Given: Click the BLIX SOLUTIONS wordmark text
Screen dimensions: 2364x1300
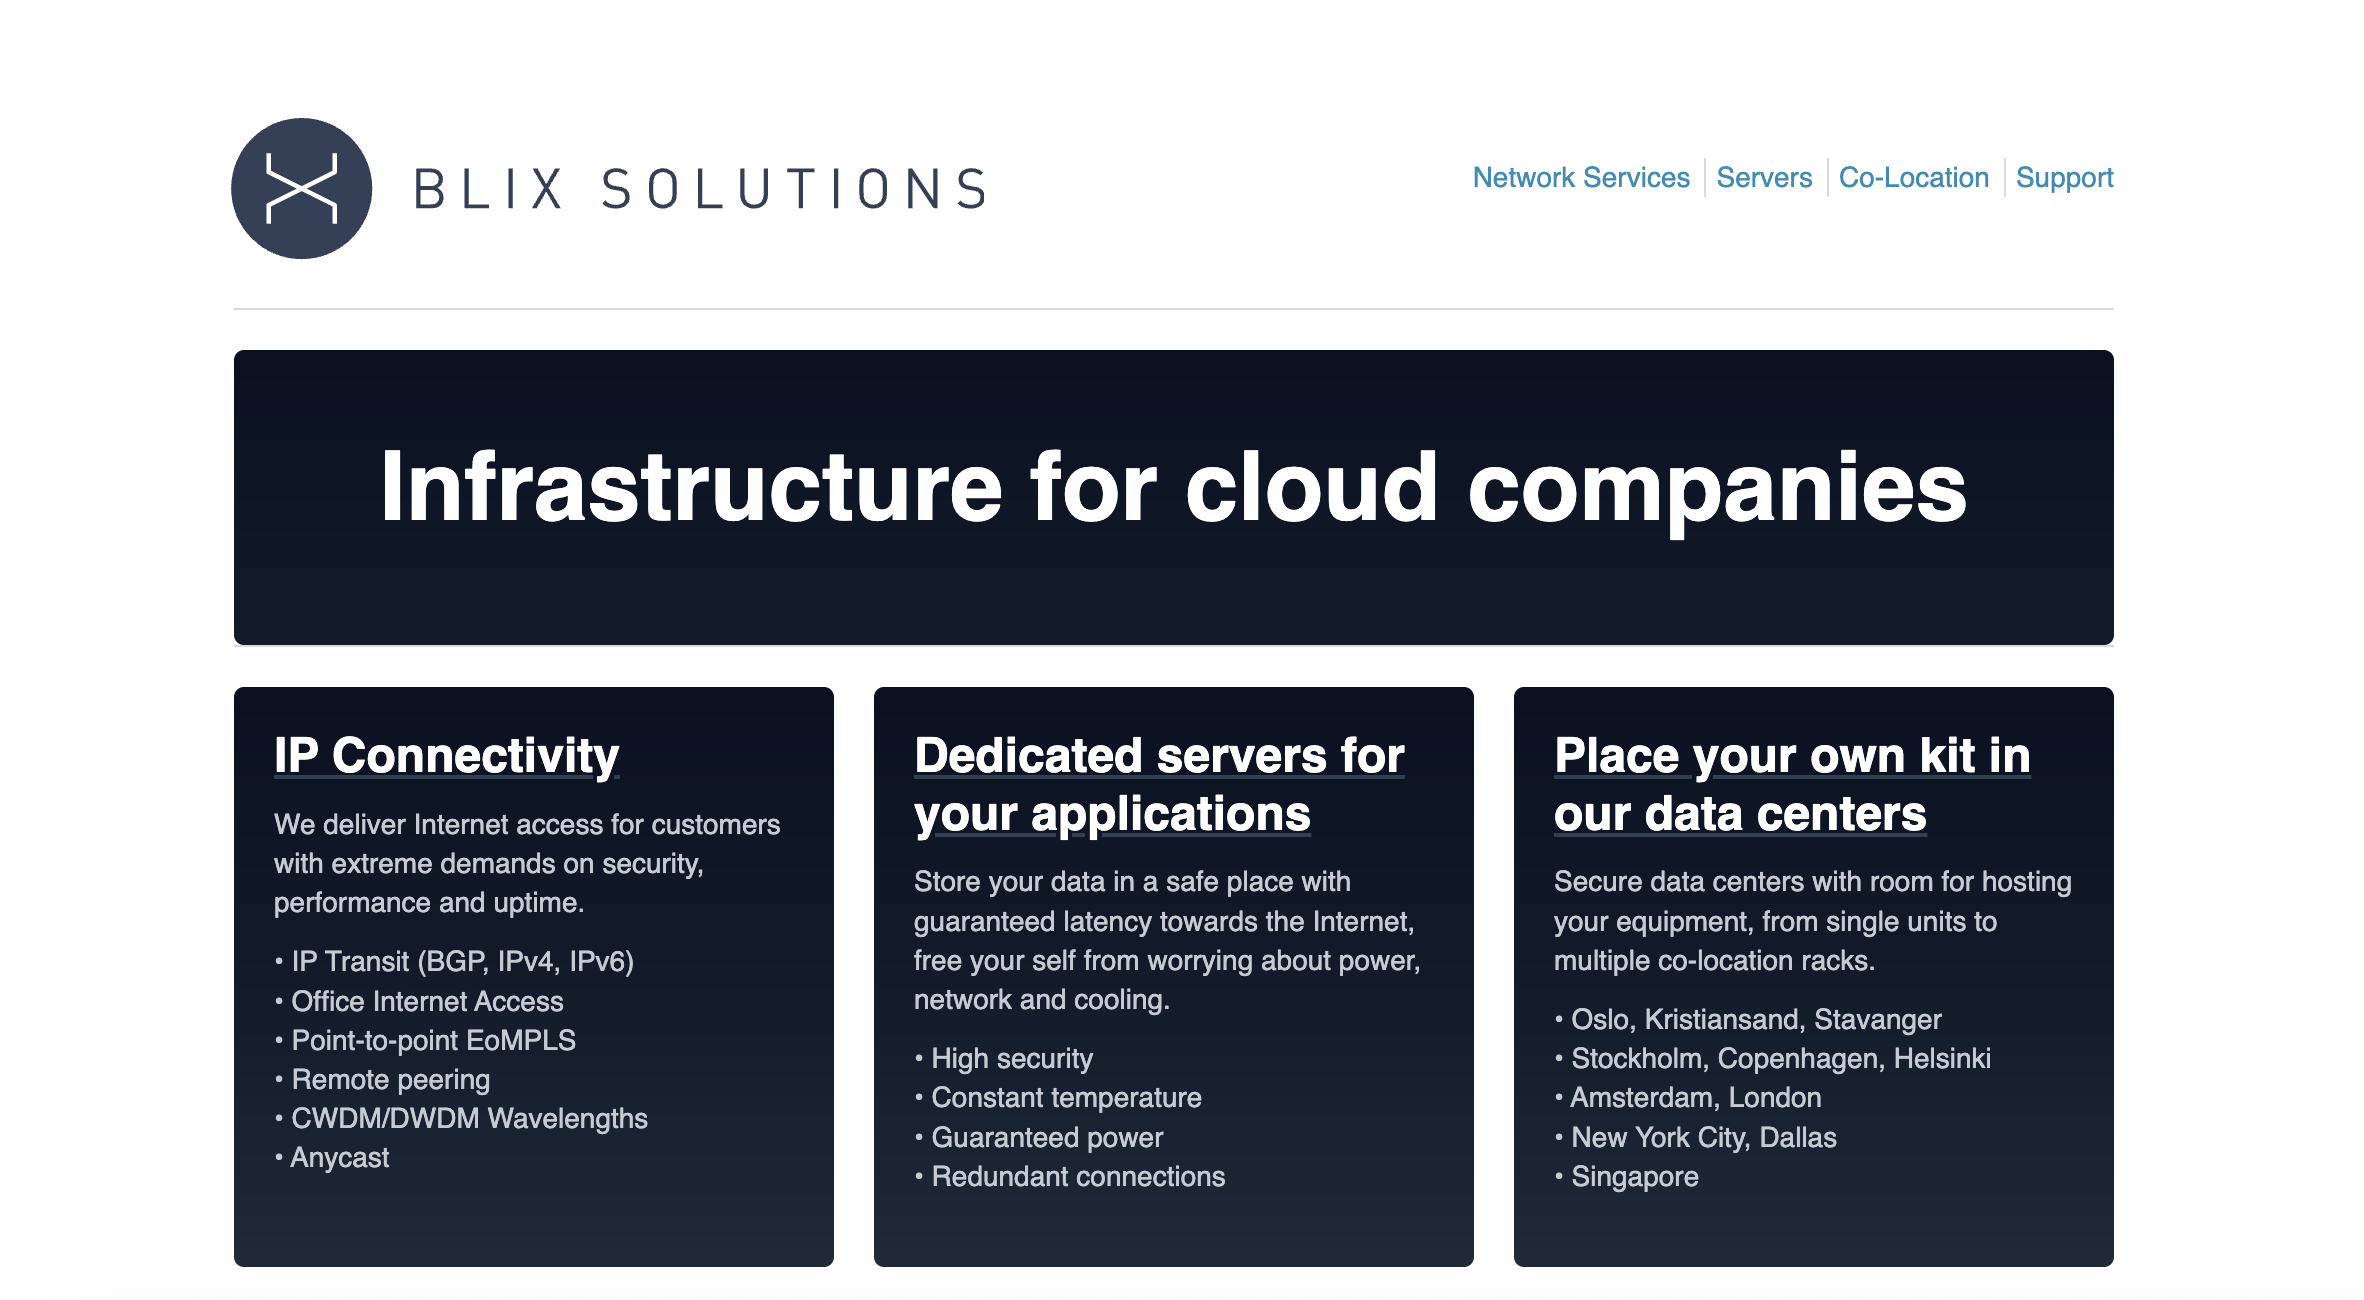Looking at the screenshot, I should (x=700, y=189).
